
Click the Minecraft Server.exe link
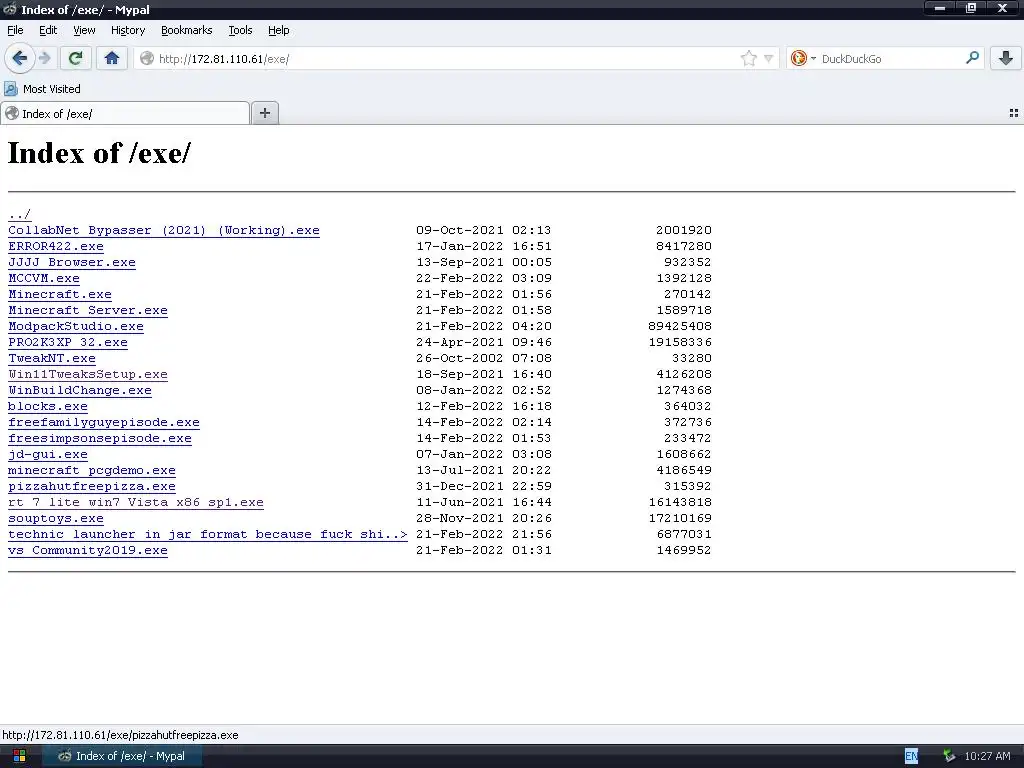pyautogui.click(x=88, y=310)
